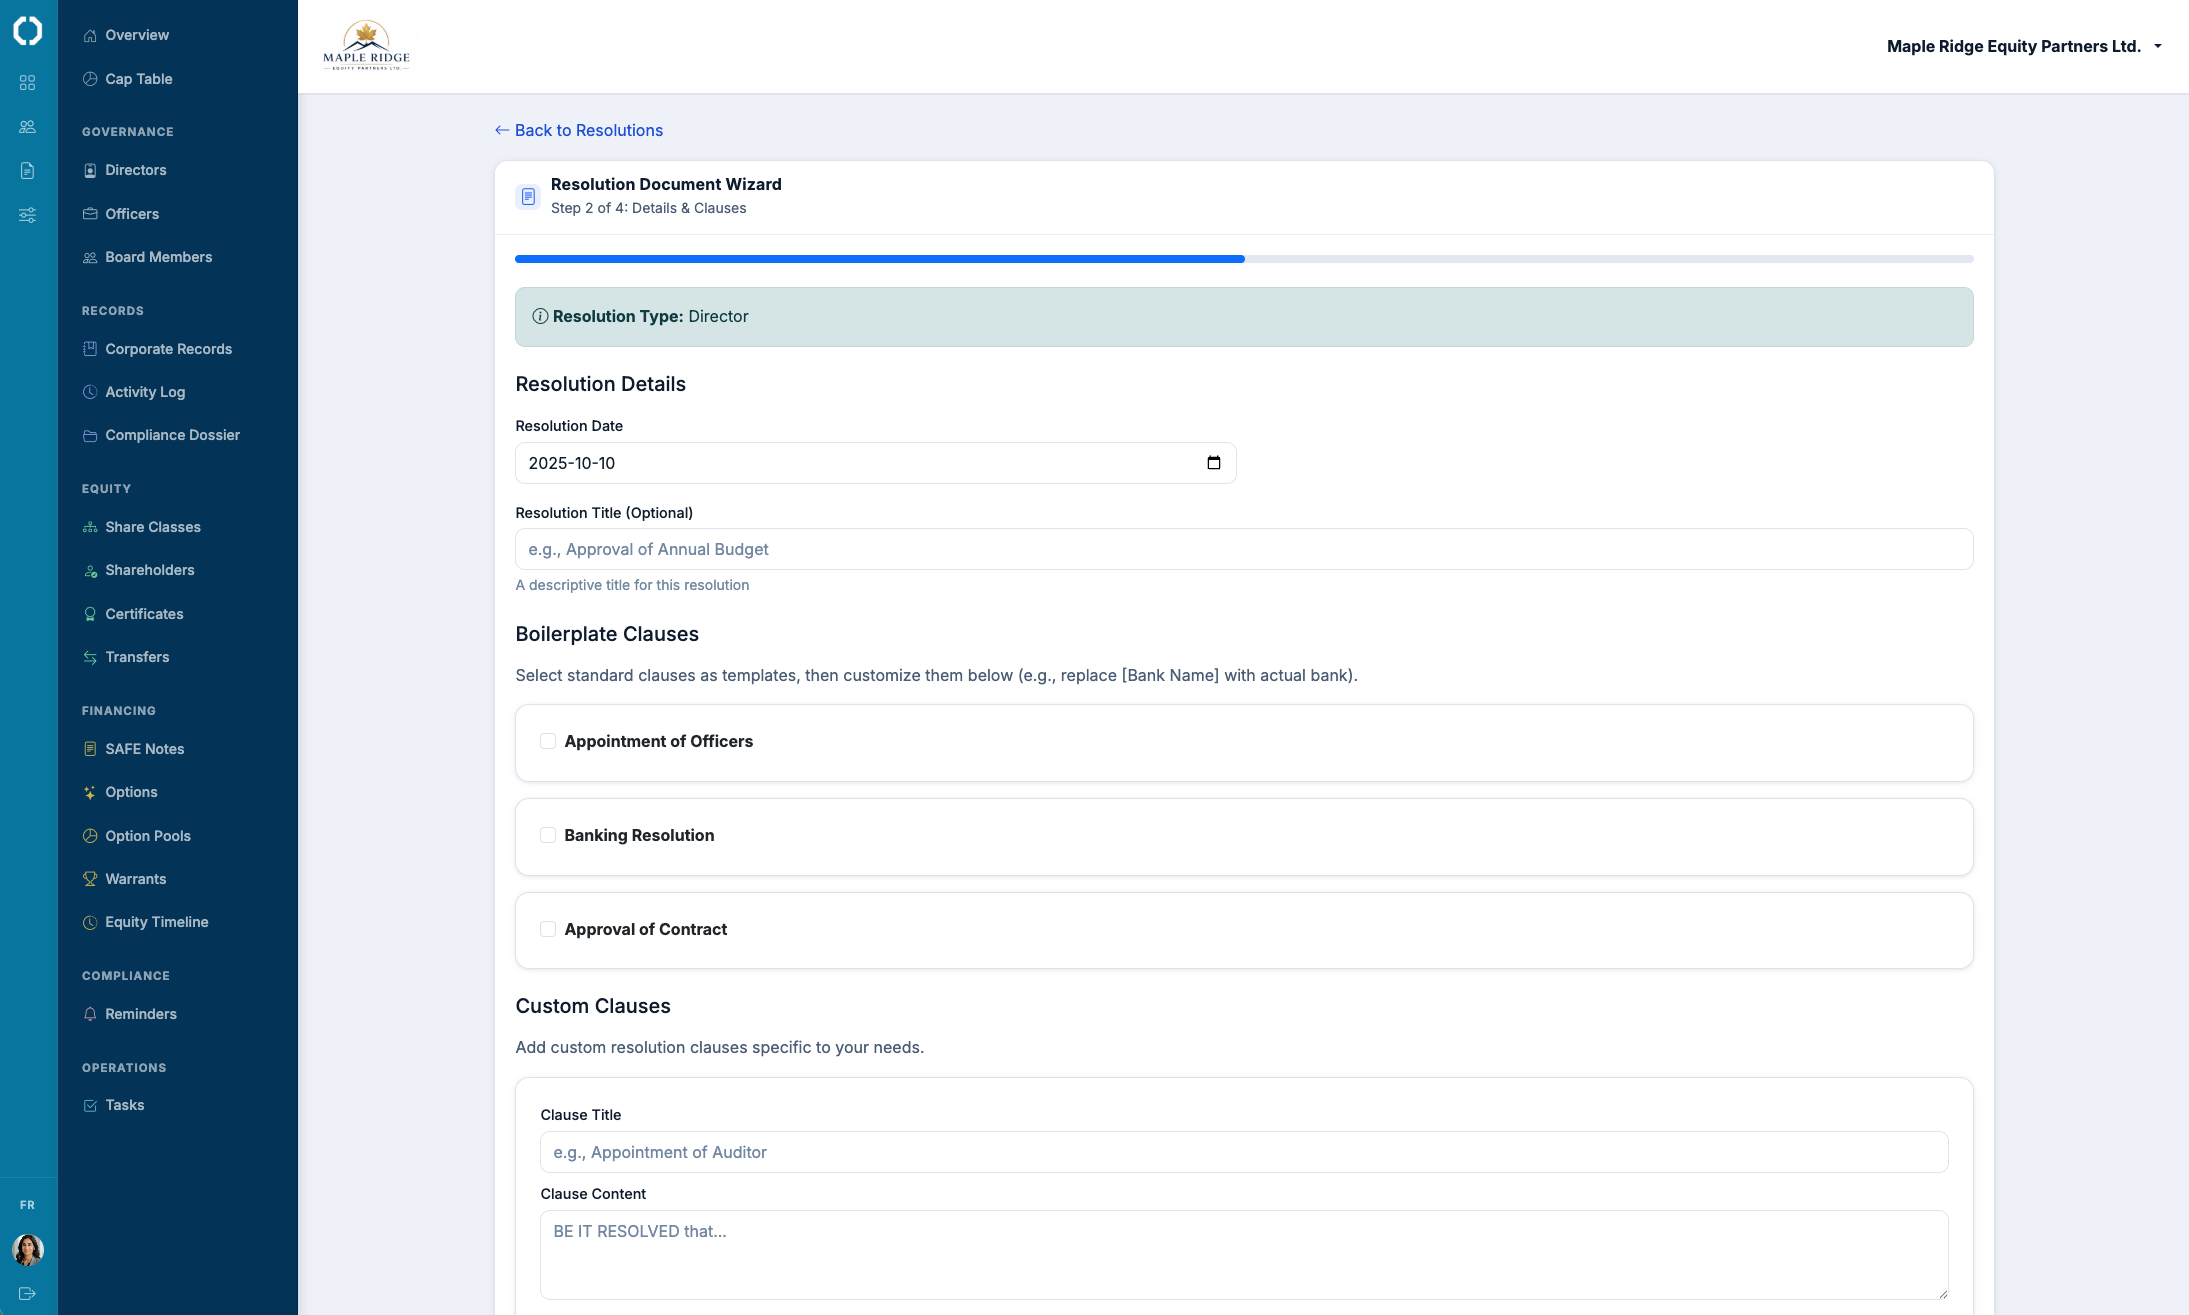
Task: Click the Clause Content textarea
Action: point(1244,1255)
